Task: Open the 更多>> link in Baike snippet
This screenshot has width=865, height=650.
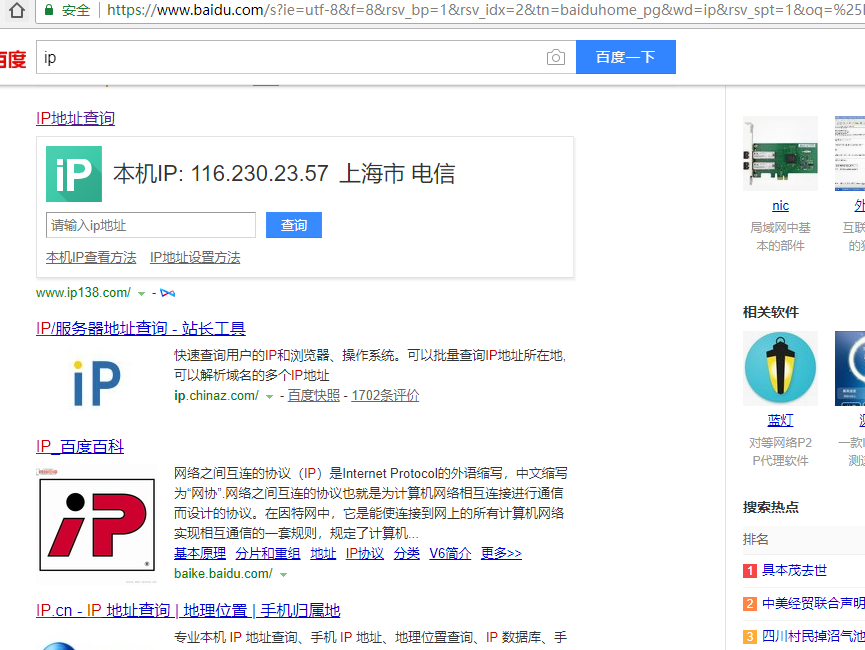Action: coord(500,552)
